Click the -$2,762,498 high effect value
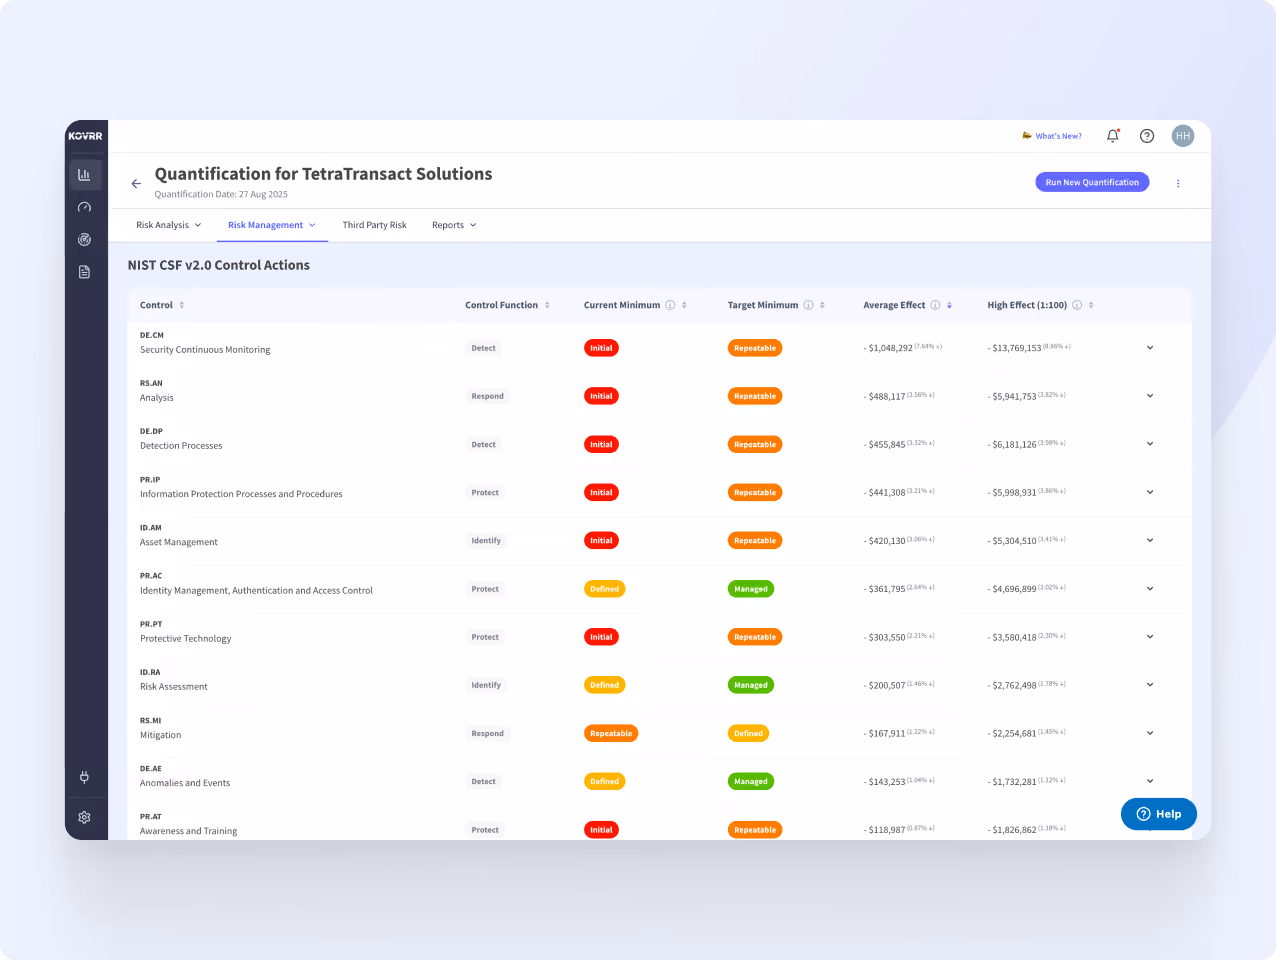Screen dimensions: 1276x960 [x=1012, y=685]
